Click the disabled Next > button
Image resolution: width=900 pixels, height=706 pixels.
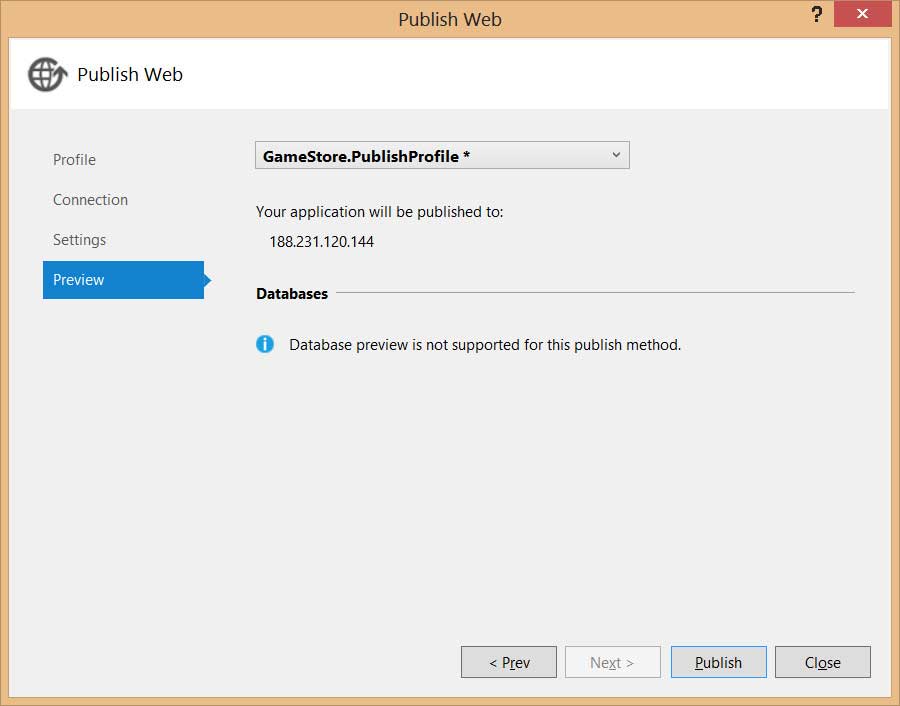pyautogui.click(x=612, y=662)
